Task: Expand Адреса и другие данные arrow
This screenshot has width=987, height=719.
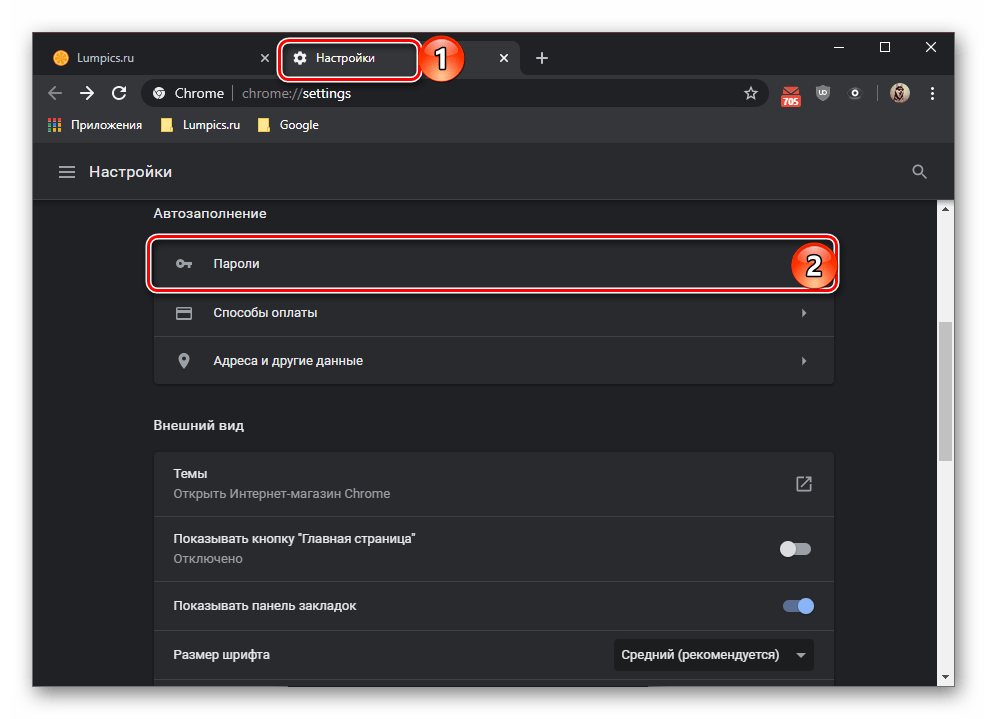Action: click(x=804, y=361)
